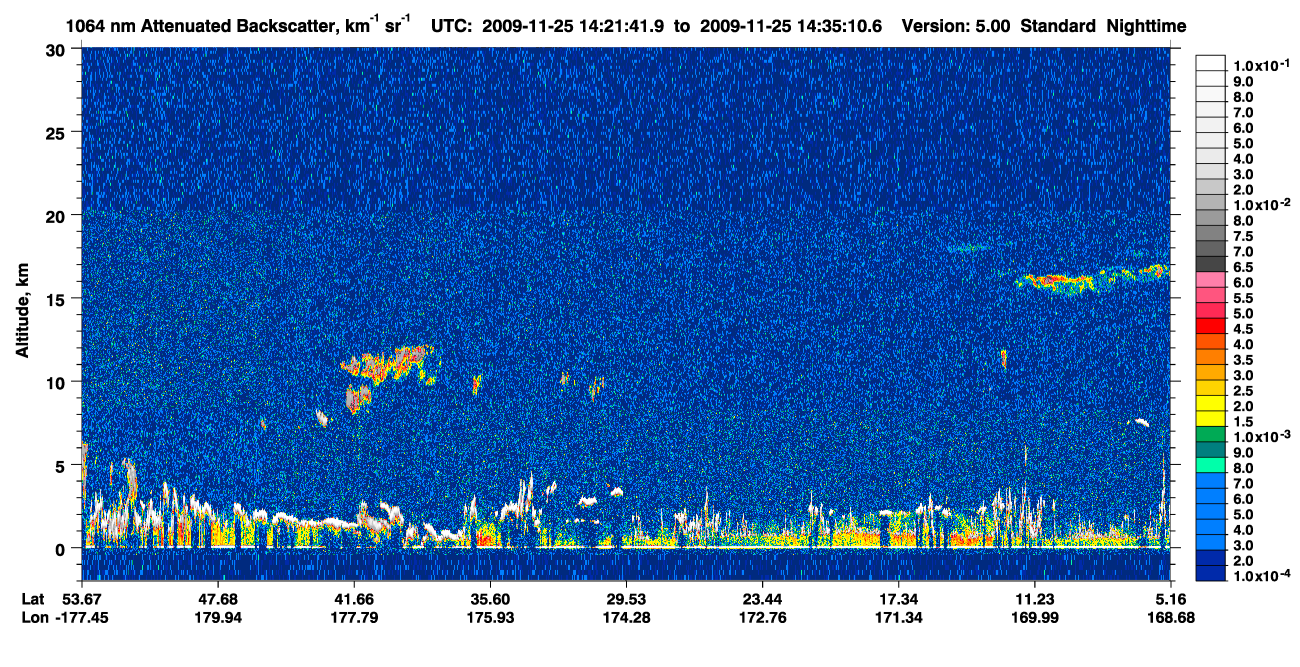Click the altitude tick label 30
Screen dimensions: 1300x667
point(54,49)
